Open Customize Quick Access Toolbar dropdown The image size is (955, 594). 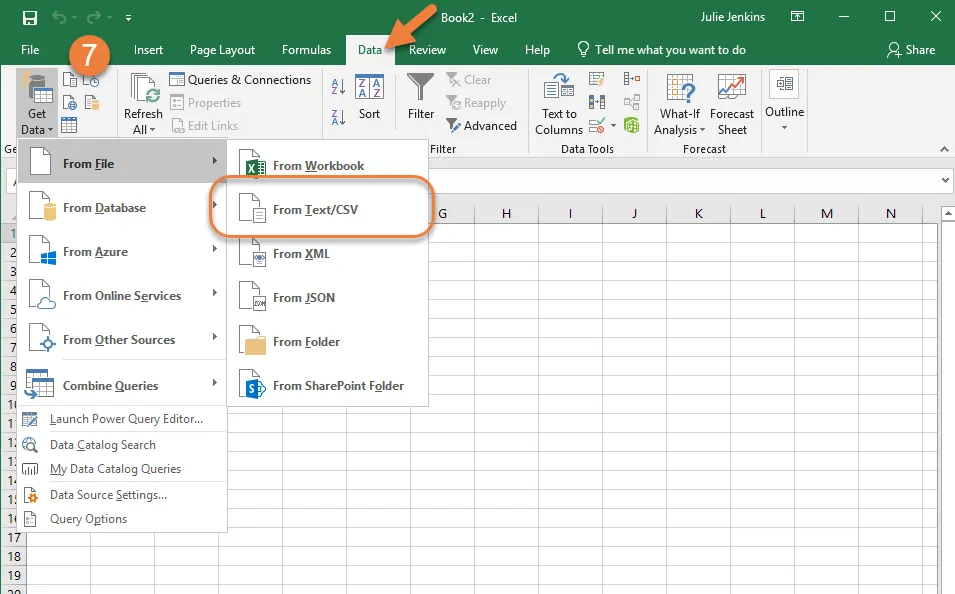(x=129, y=18)
